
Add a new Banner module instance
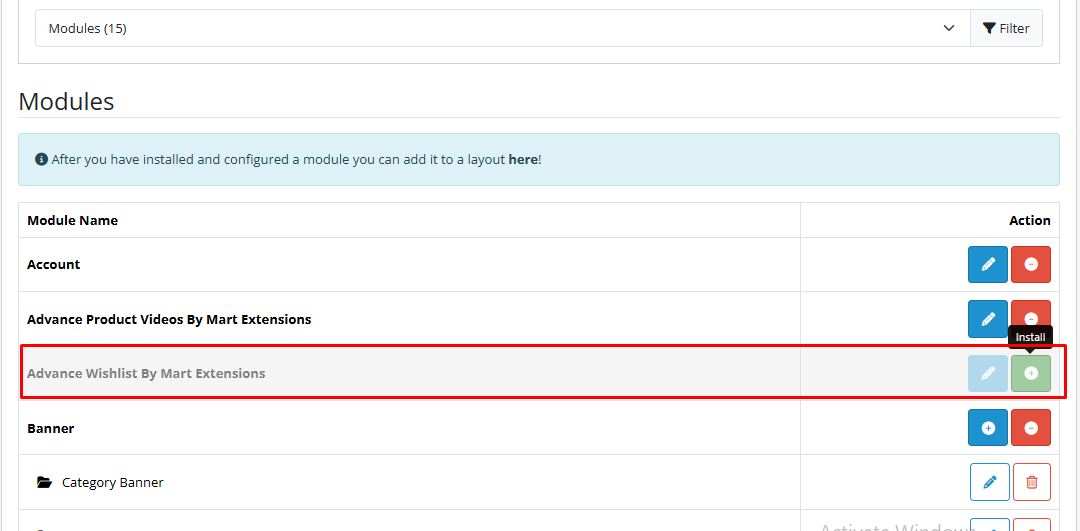[987, 428]
